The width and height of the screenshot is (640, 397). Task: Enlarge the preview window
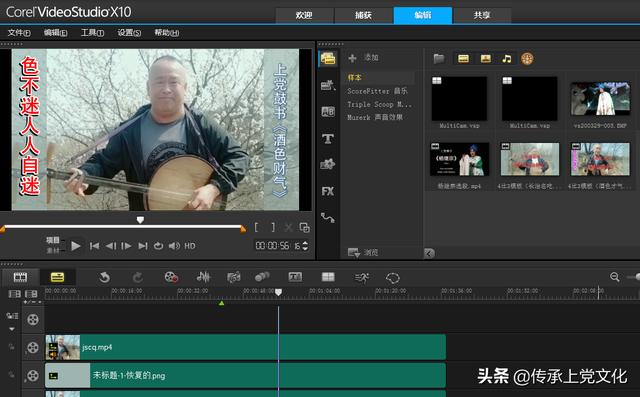pos(304,228)
